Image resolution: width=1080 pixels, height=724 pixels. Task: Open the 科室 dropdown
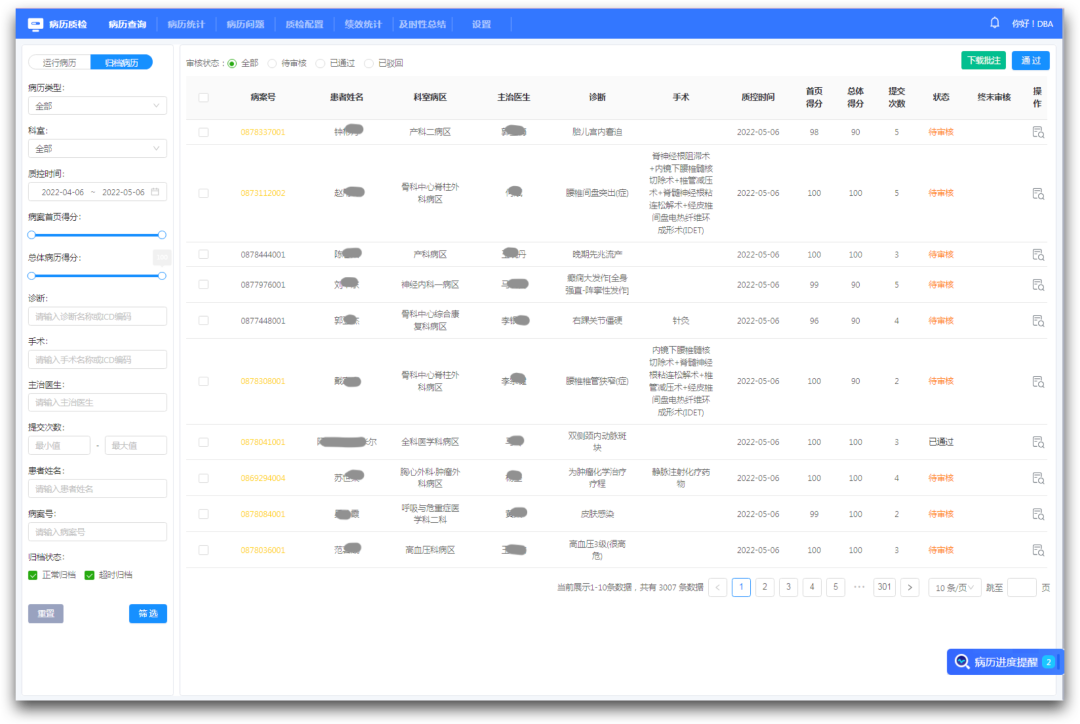[97, 149]
